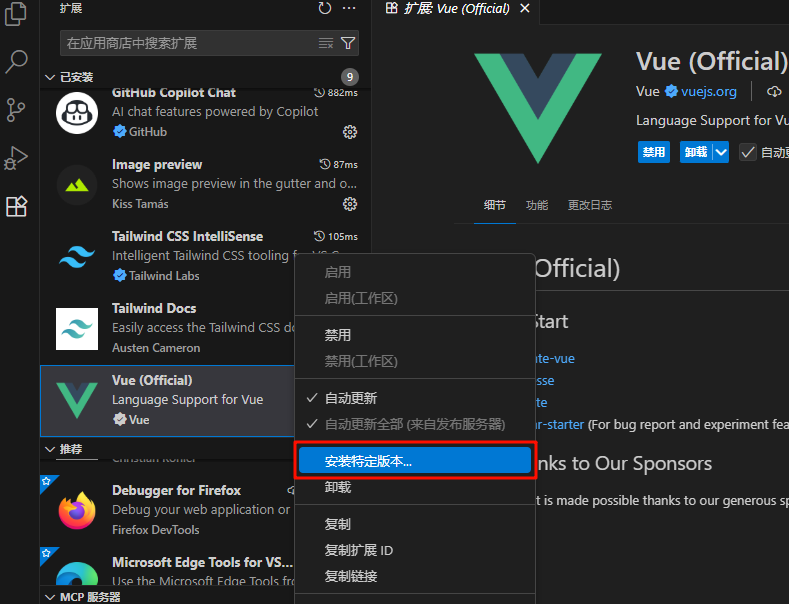Select Image preview extension title
Viewport: 789px width, 604px height.
click(x=157, y=165)
